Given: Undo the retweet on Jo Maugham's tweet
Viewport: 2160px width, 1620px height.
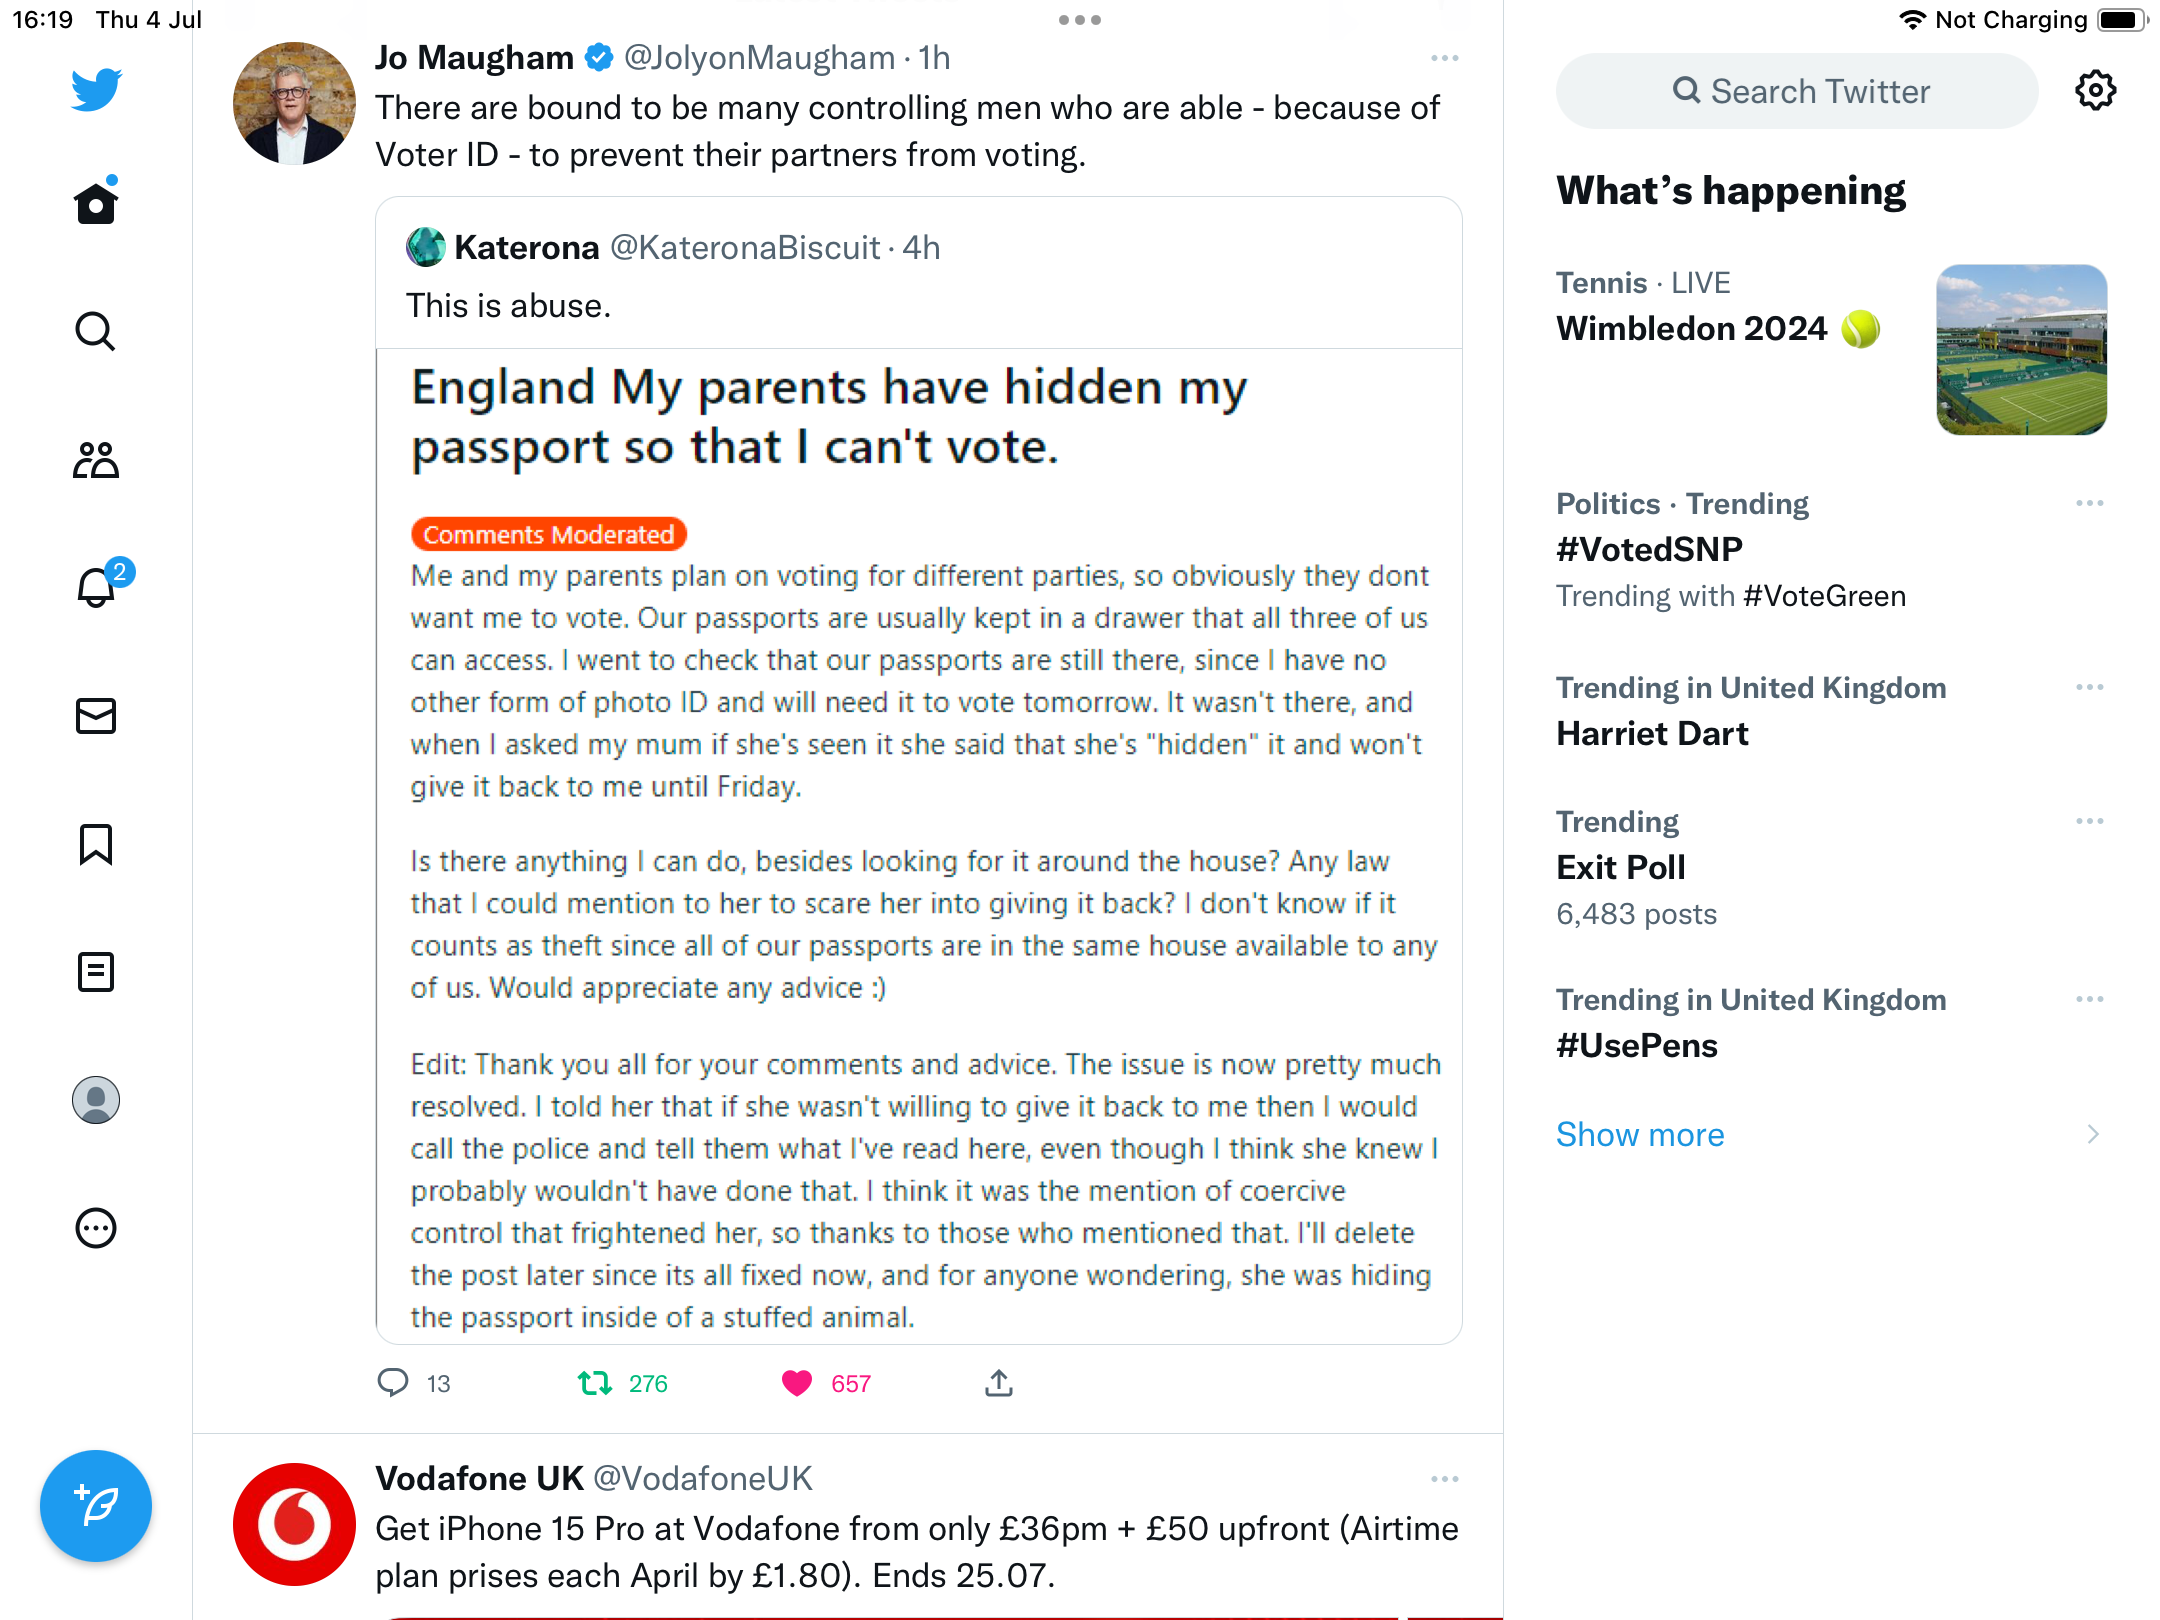Looking at the screenshot, I should (595, 1383).
